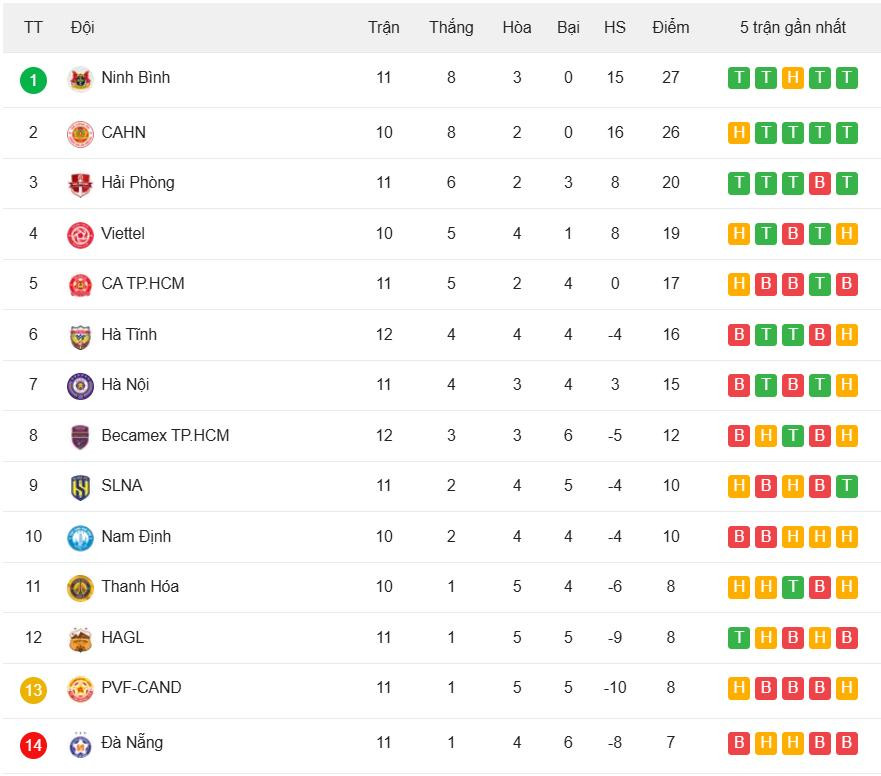The width and height of the screenshot is (881, 776).
Task: Click the Viettel team emblem
Action: pos(80,235)
